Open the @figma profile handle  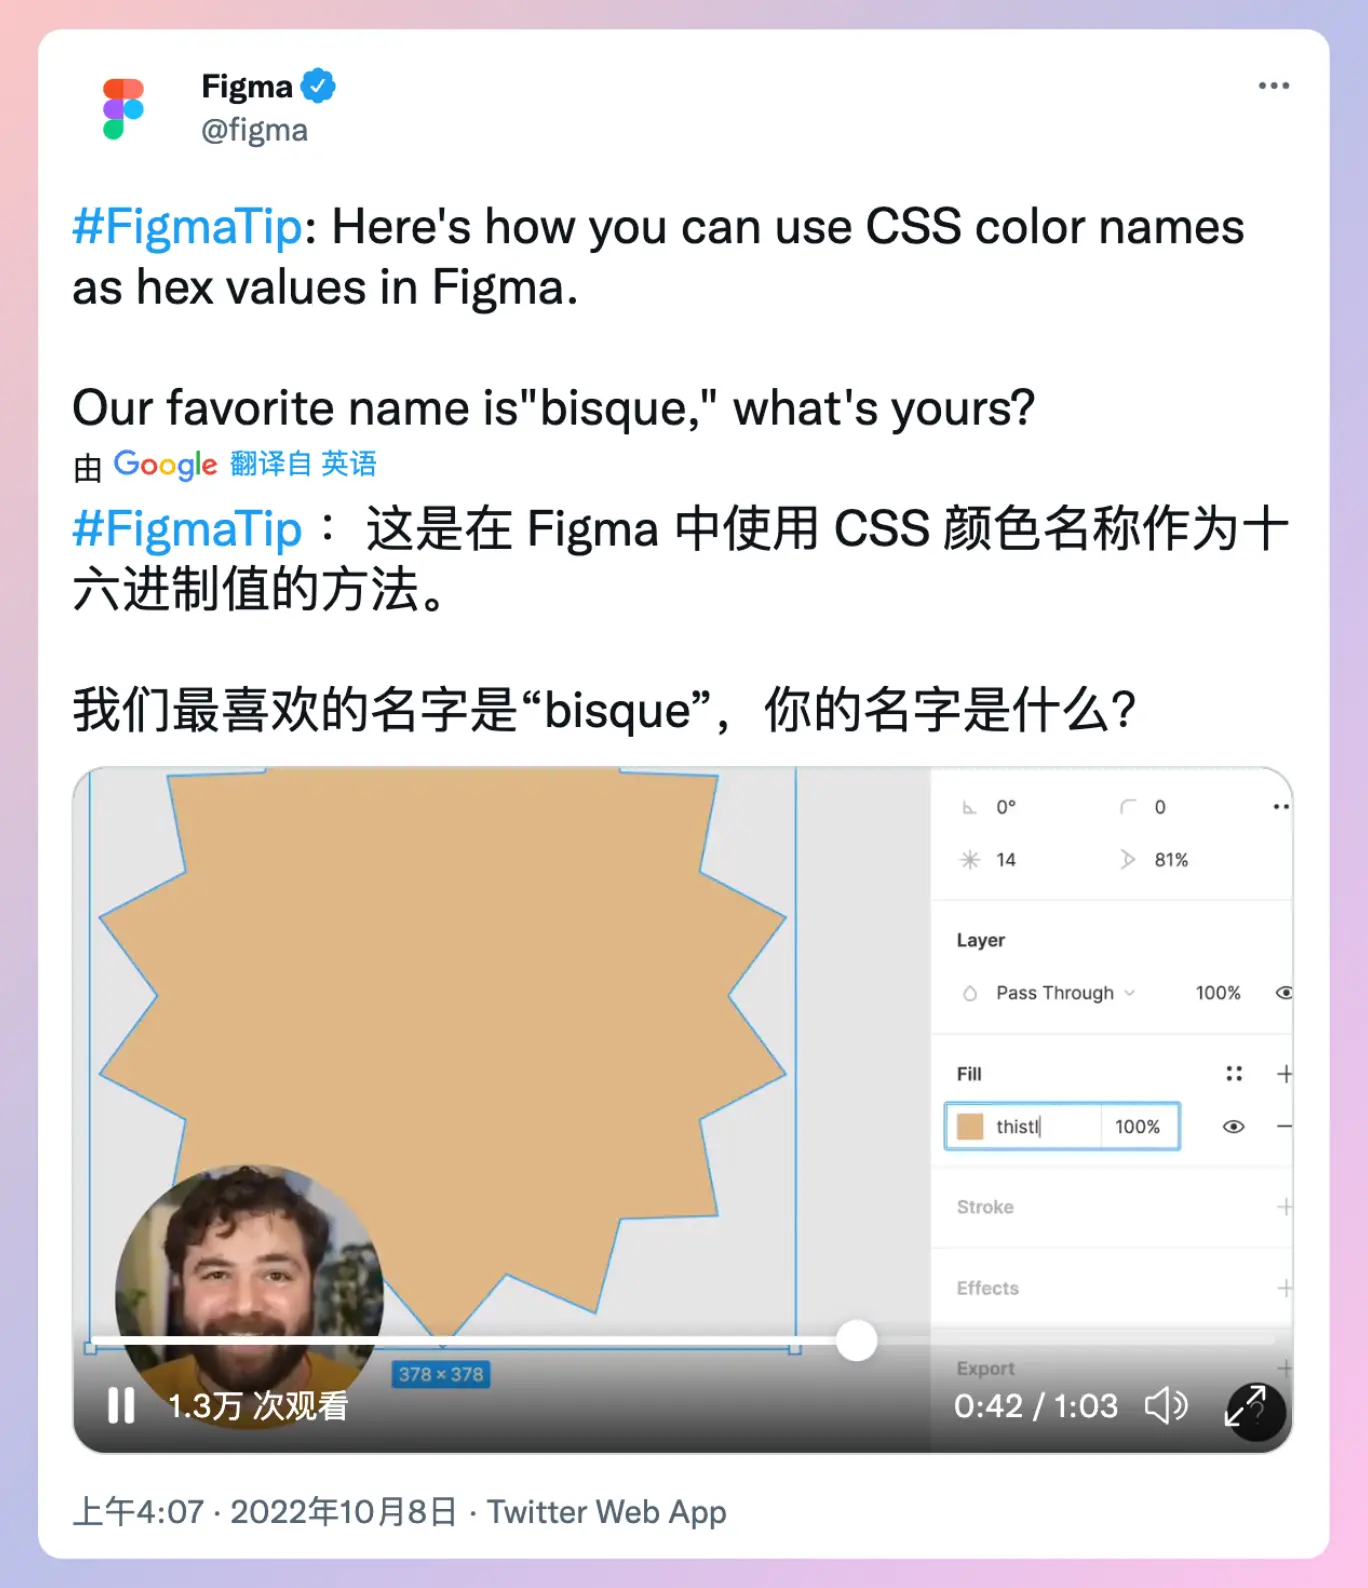254,130
